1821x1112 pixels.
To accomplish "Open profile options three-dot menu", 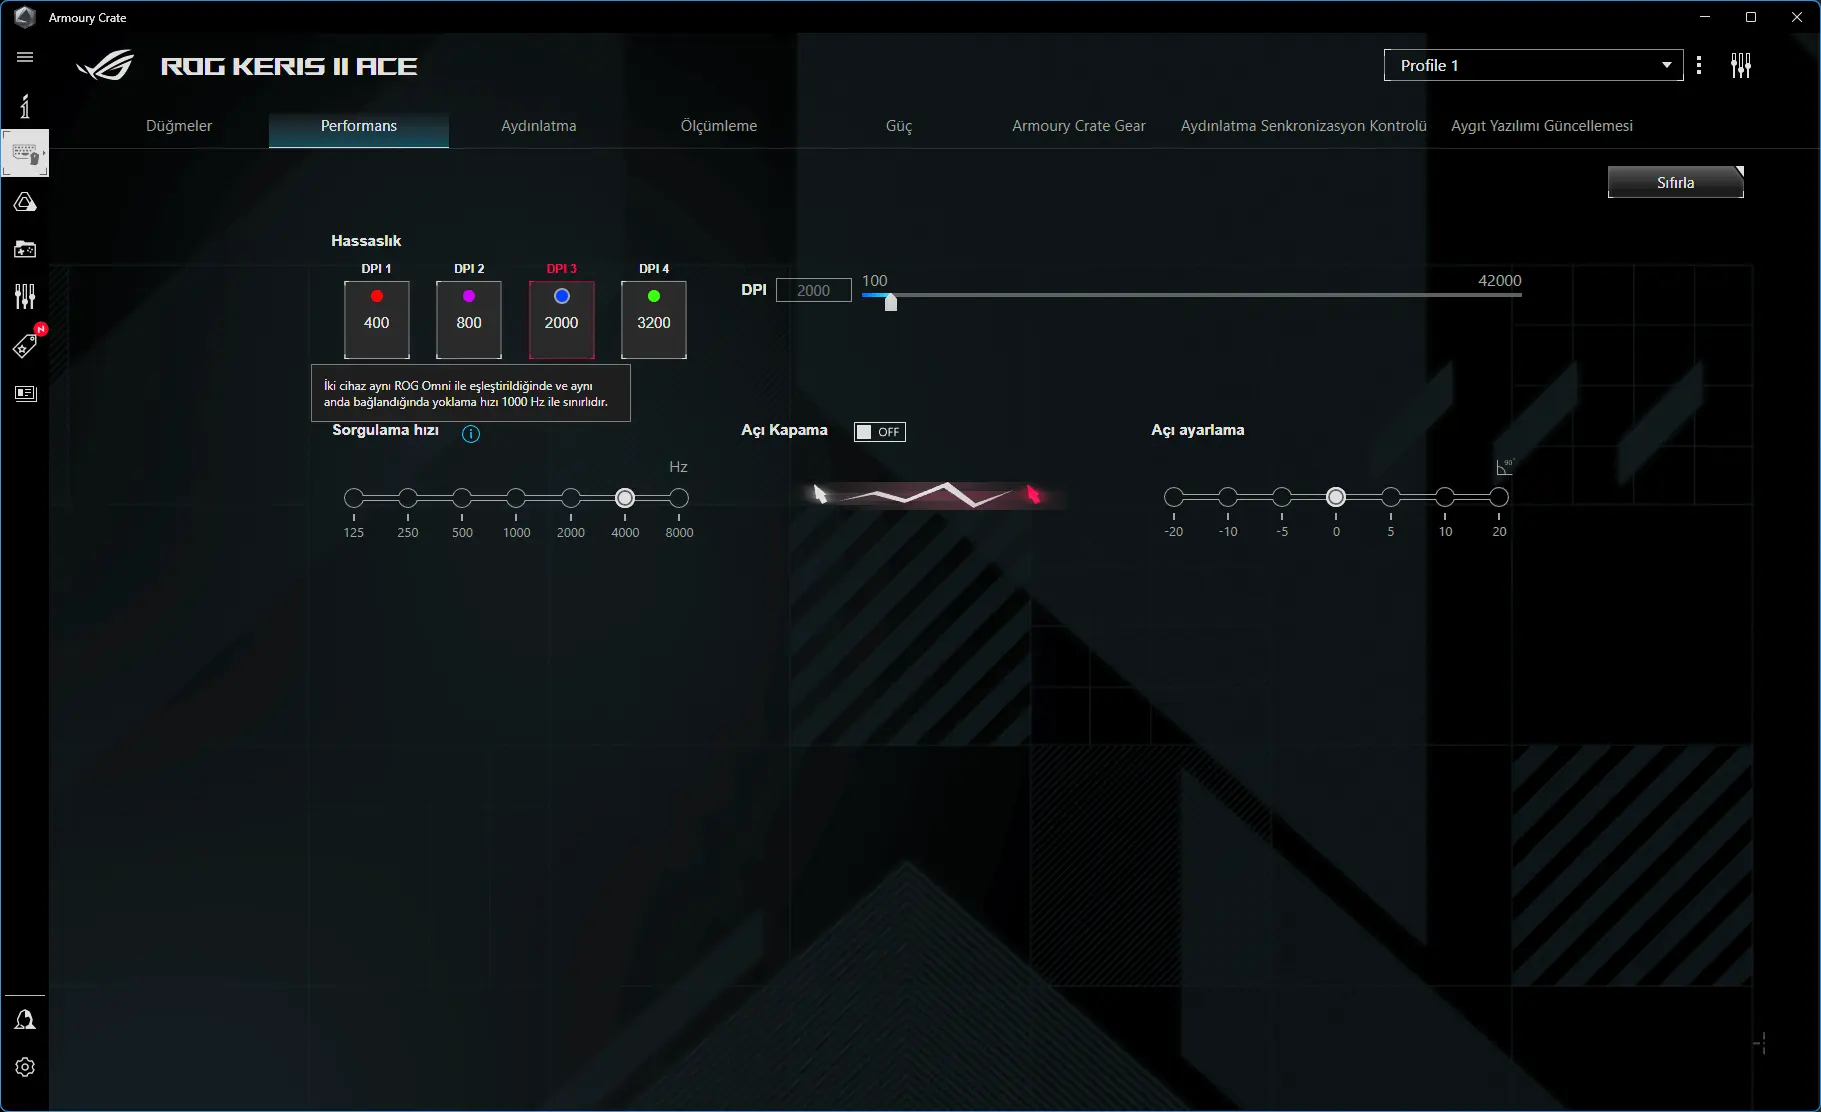I will point(1699,65).
